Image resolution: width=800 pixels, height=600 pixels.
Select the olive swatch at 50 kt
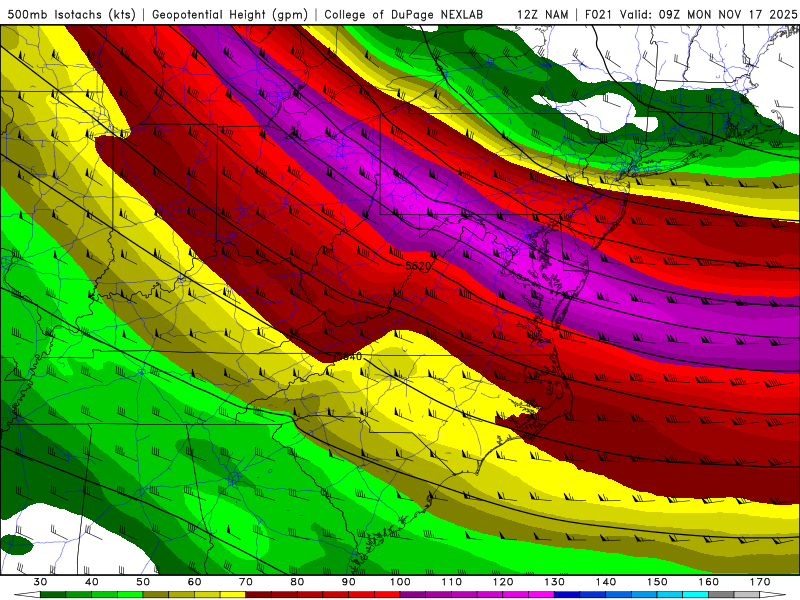coord(156,594)
